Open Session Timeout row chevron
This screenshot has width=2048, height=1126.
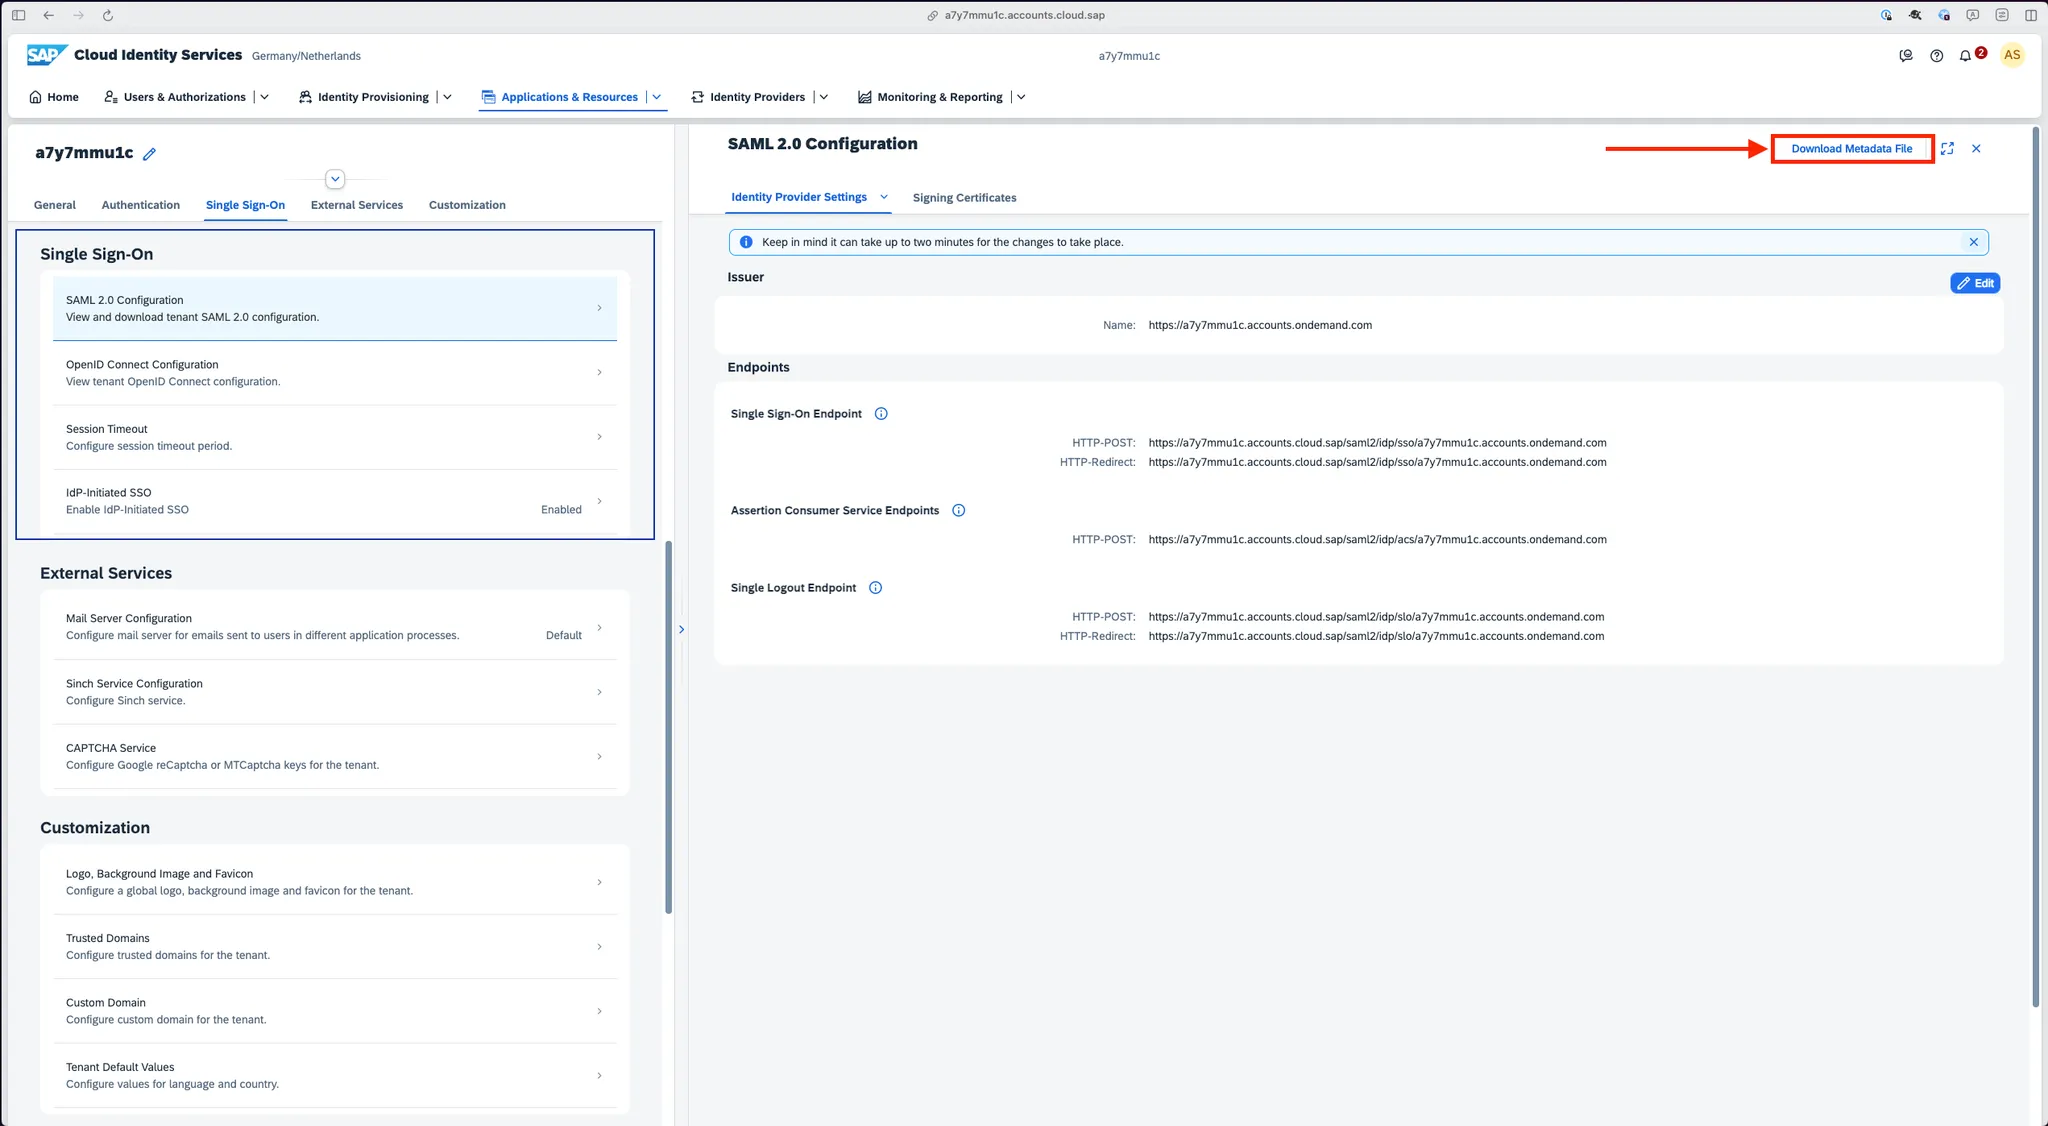pos(599,437)
